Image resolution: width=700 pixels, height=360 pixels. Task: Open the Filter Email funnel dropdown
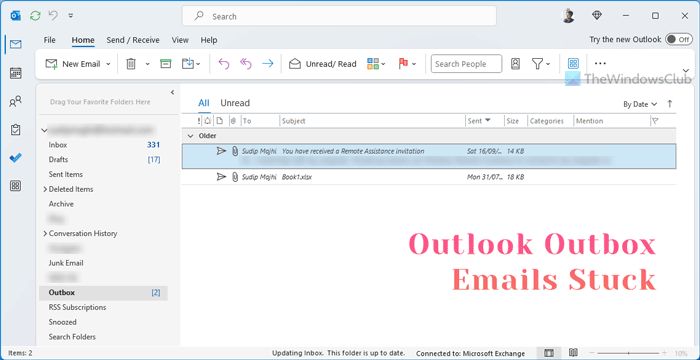541,64
